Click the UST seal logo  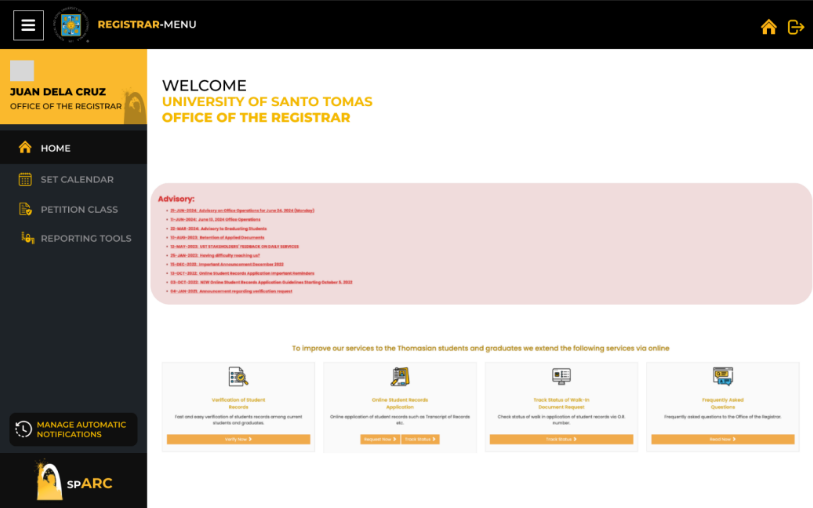click(71, 24)
